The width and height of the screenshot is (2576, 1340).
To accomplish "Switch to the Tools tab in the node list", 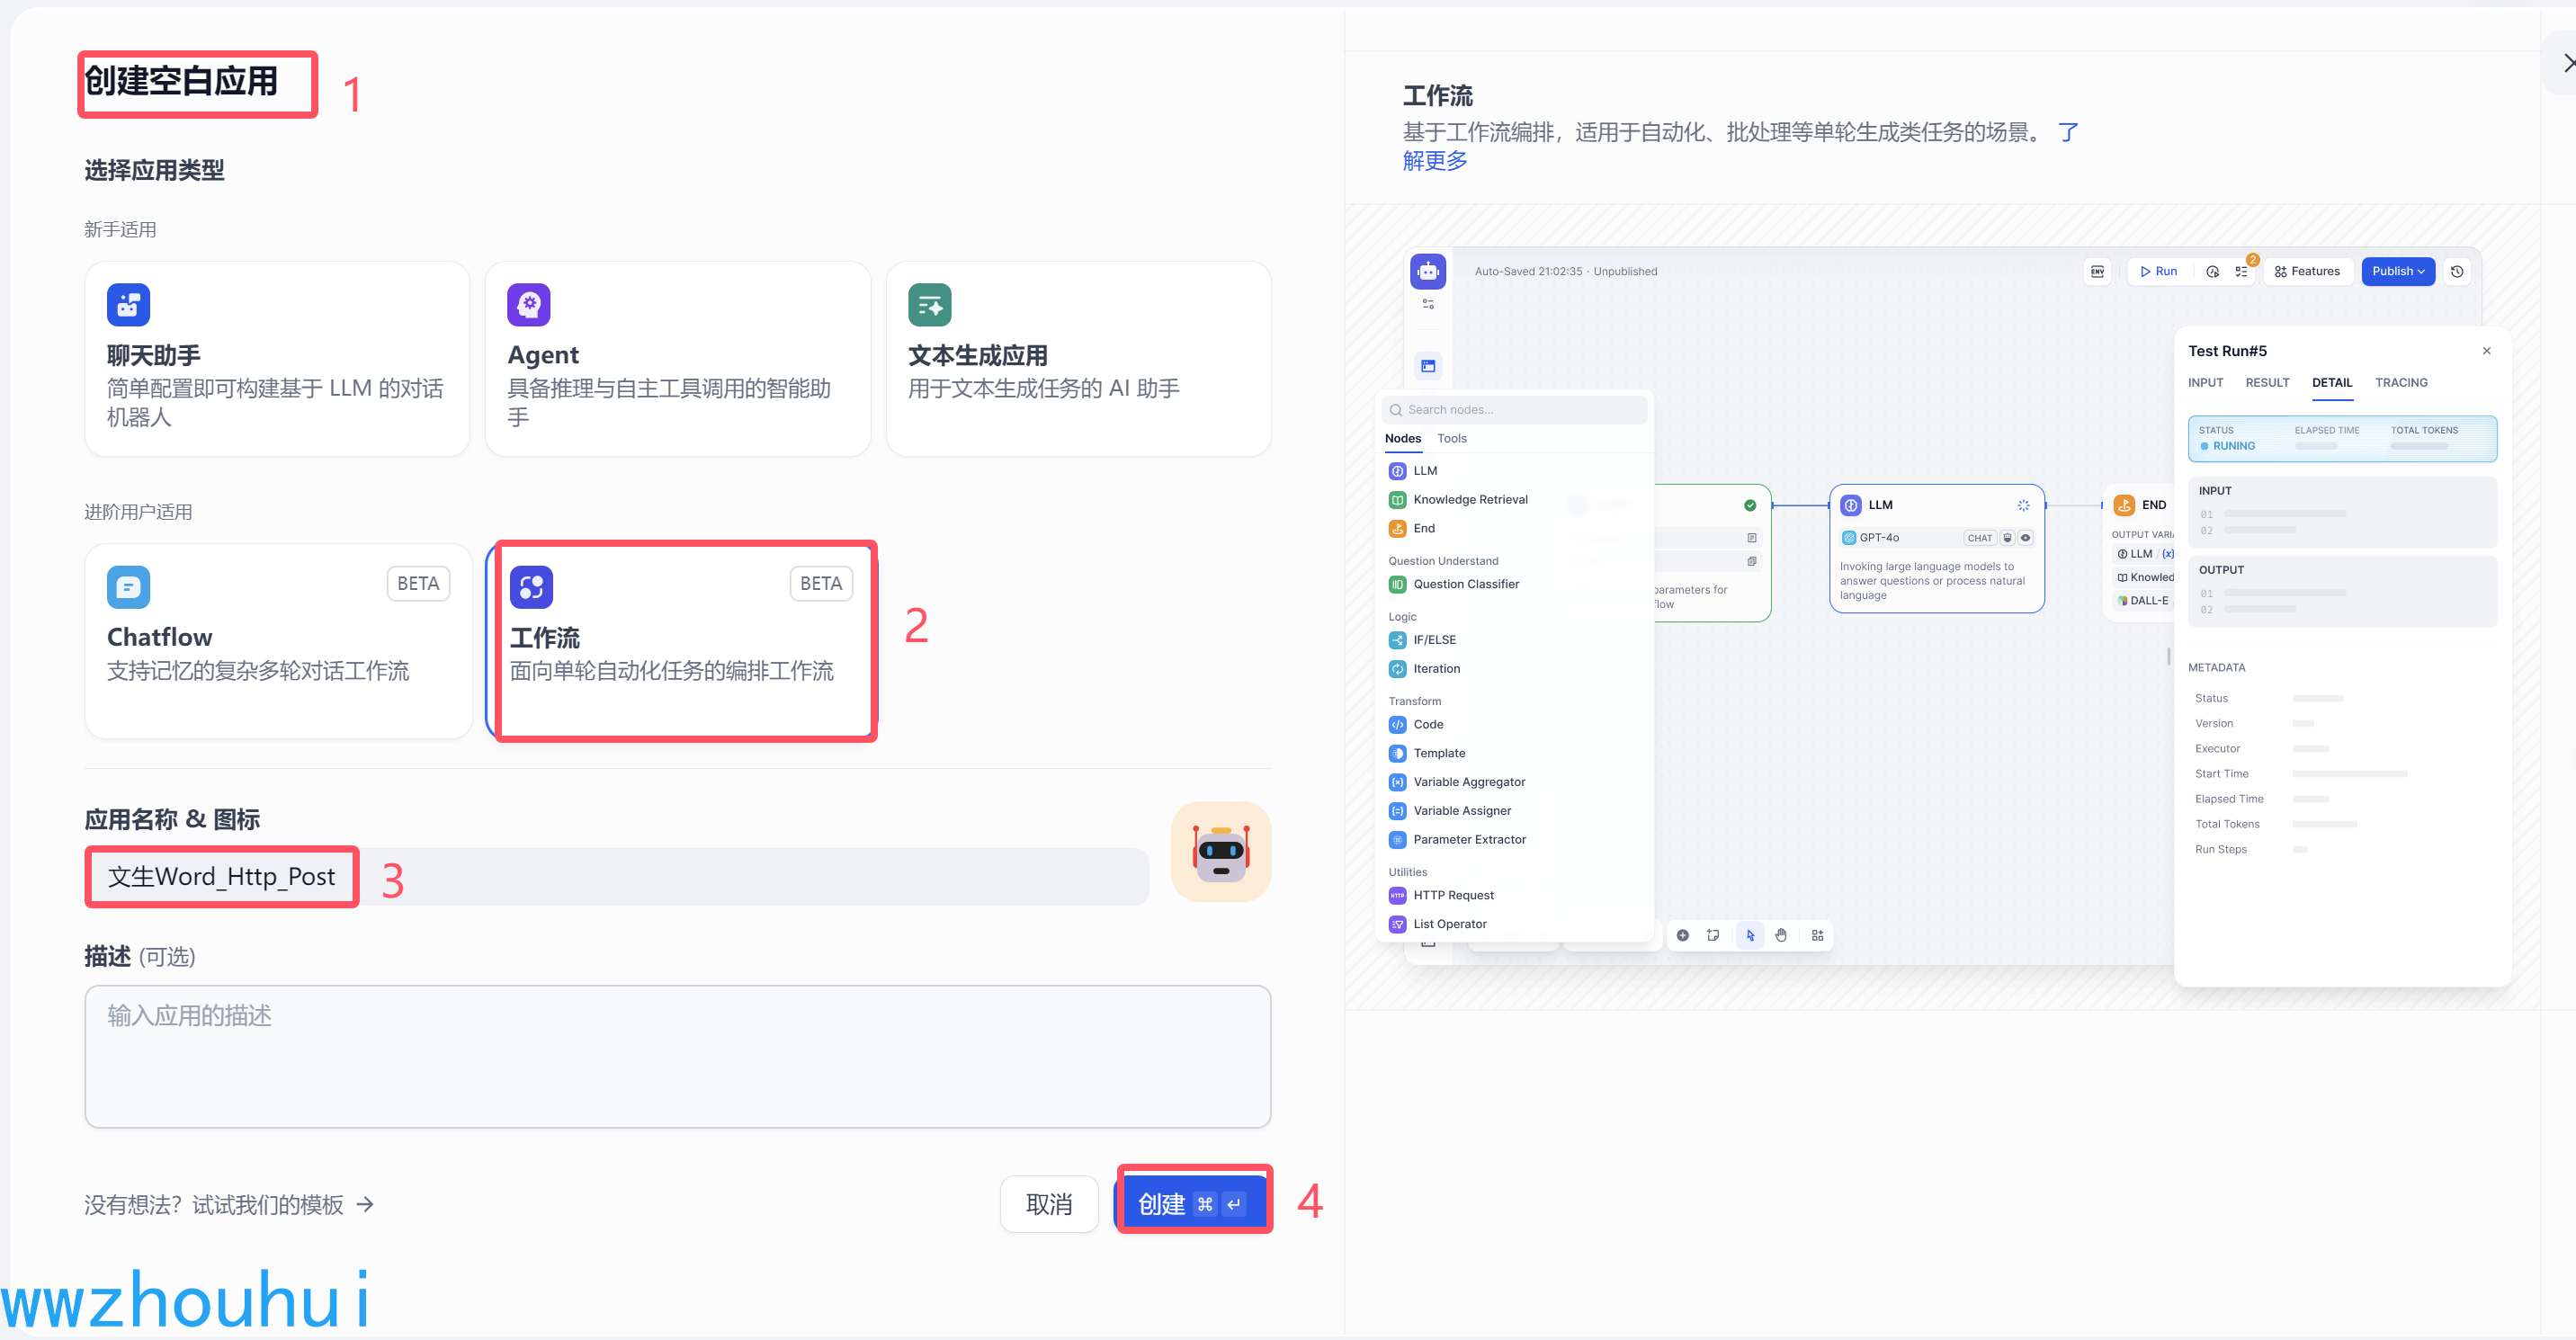I will [x=1451, y=438].
